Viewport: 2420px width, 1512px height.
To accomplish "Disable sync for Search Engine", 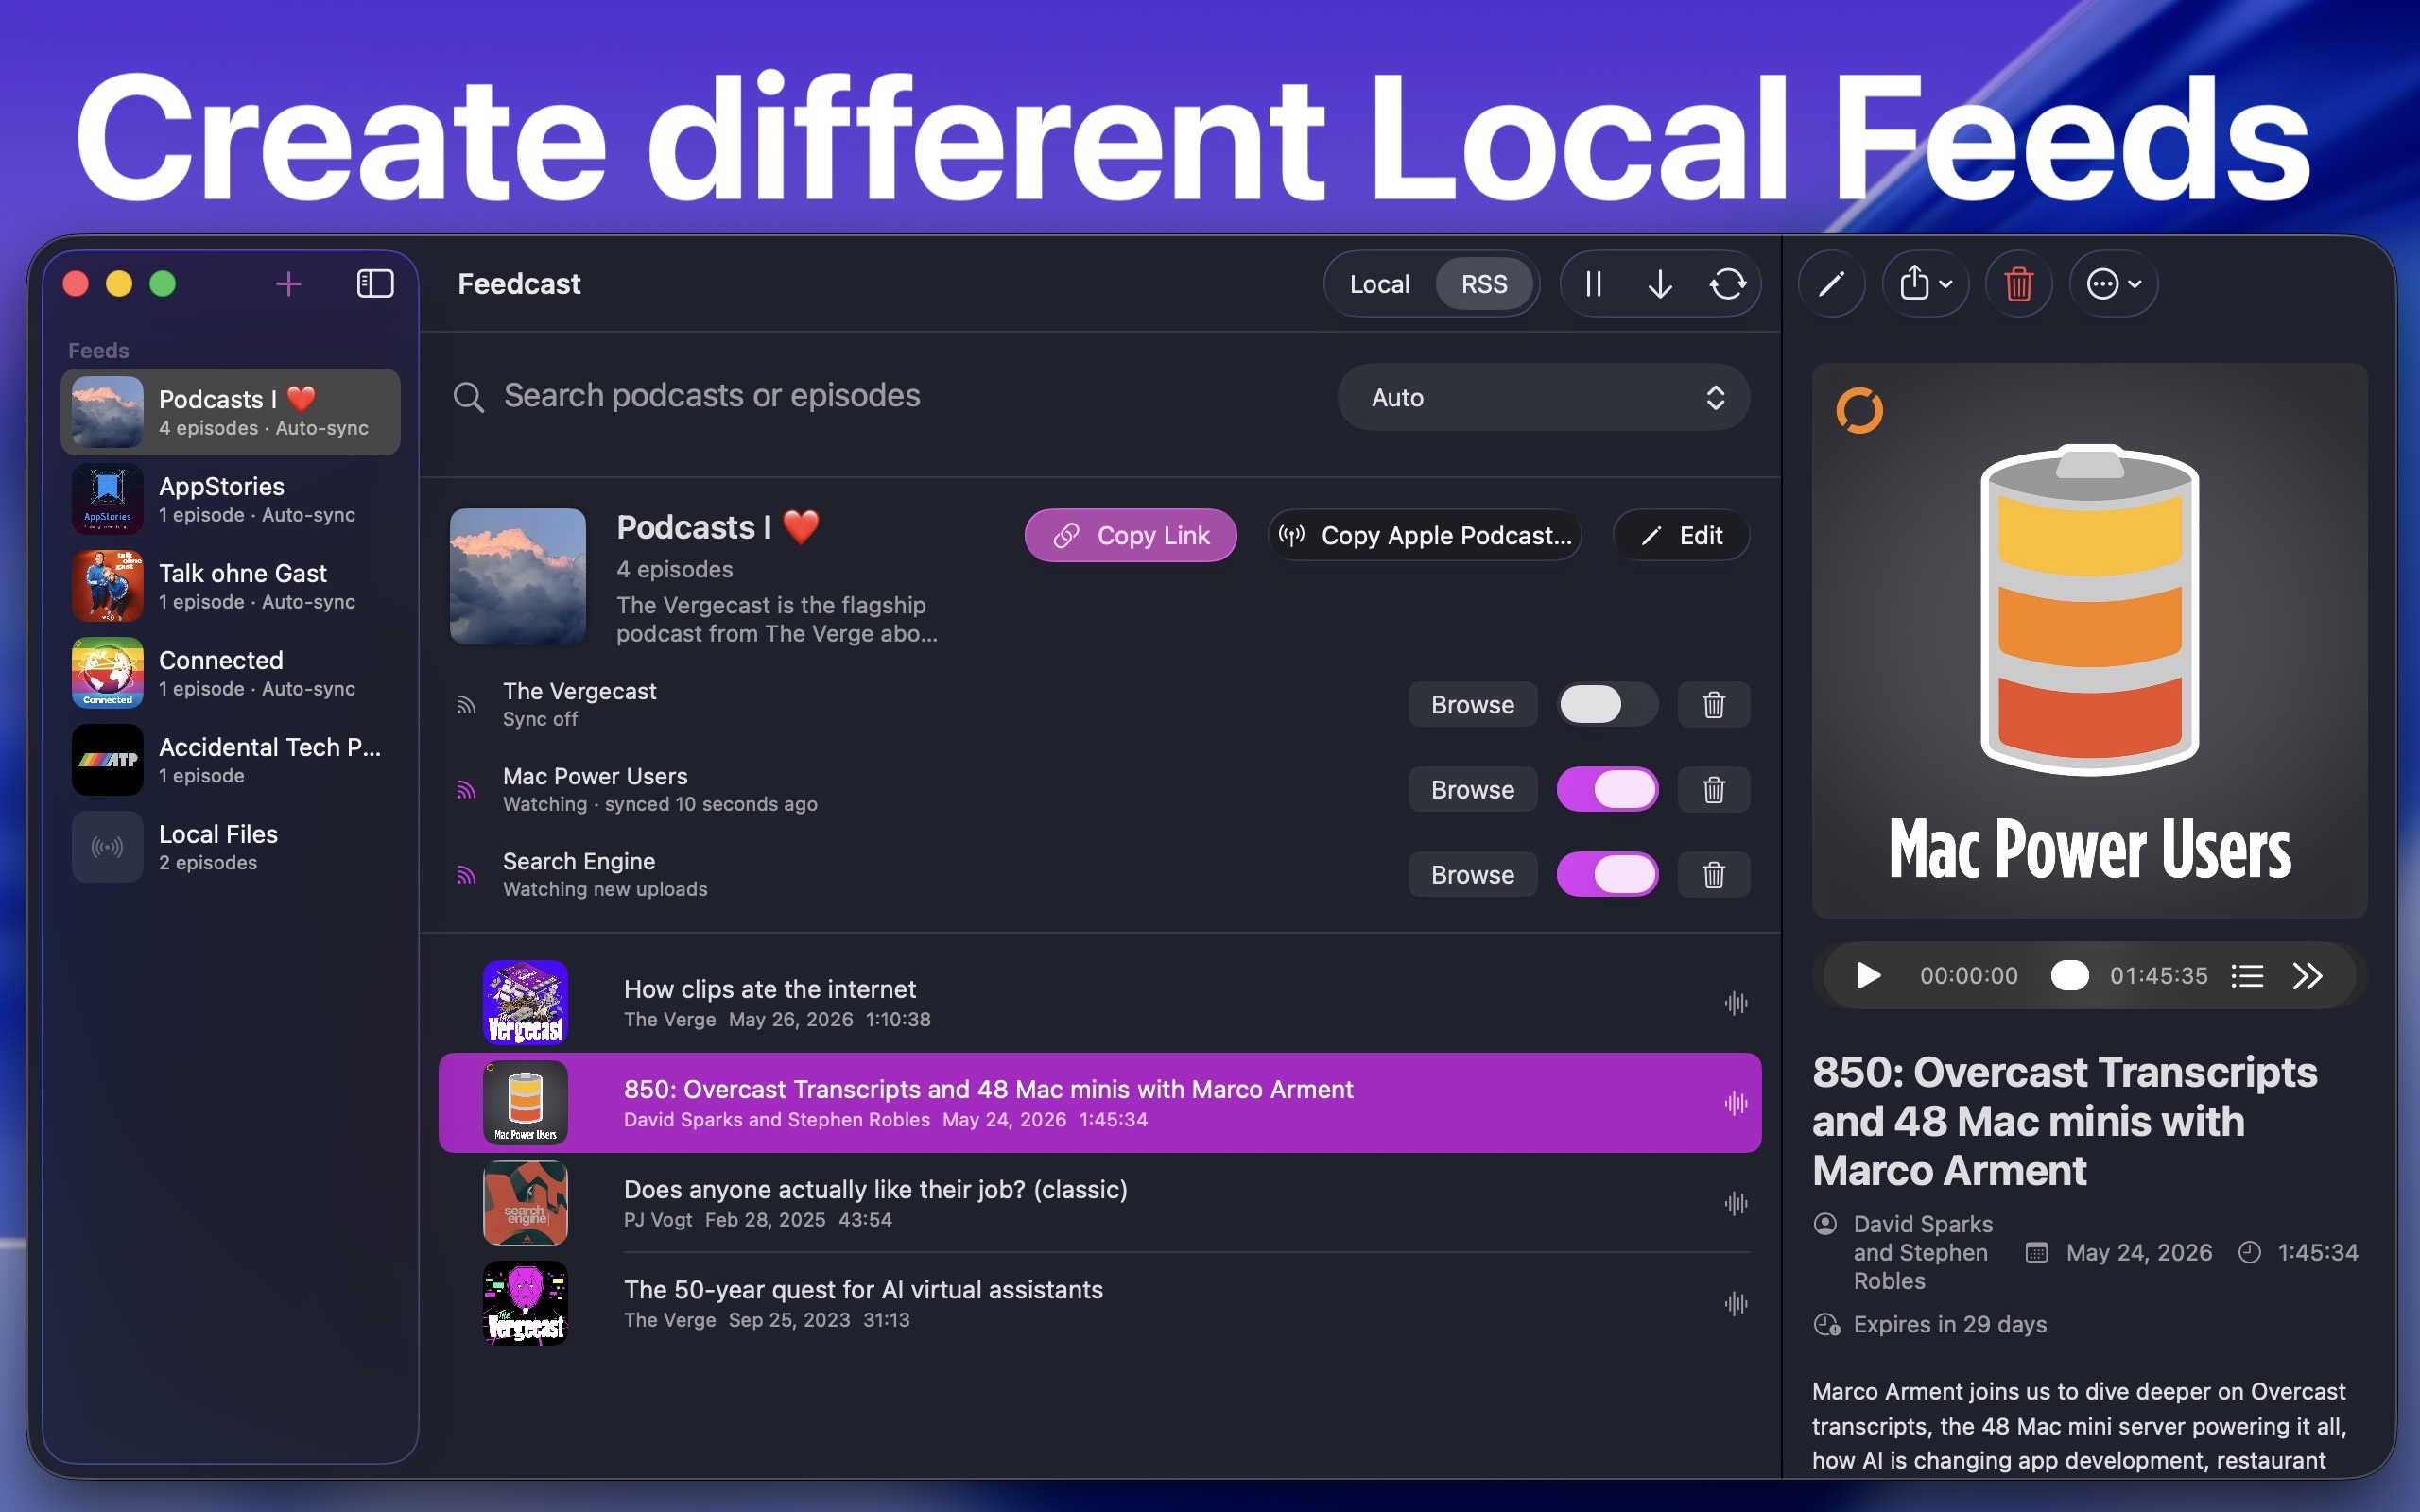I will (1607, 875).
